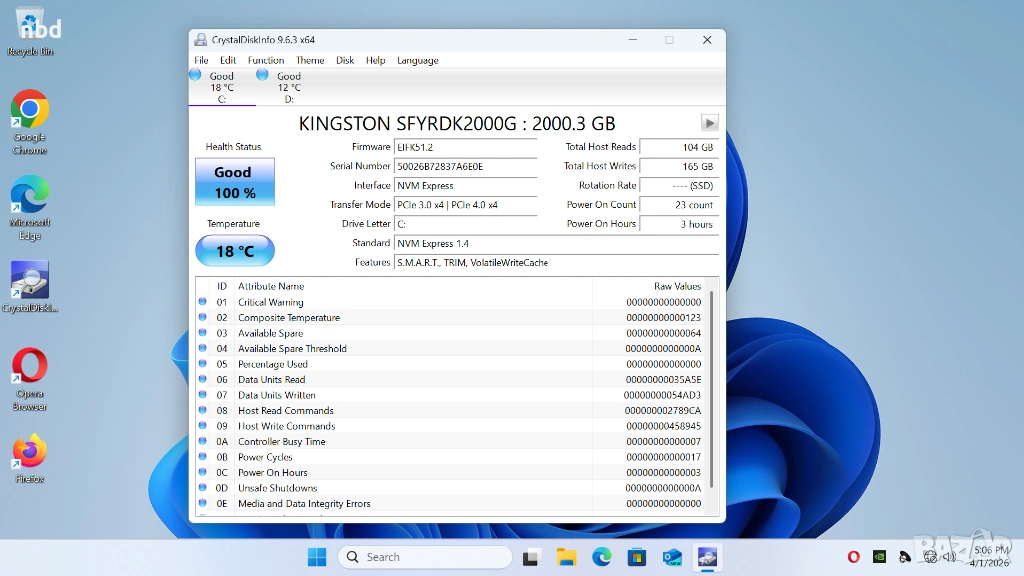Click the 18 °C temperature indicator

pos(234,251)
